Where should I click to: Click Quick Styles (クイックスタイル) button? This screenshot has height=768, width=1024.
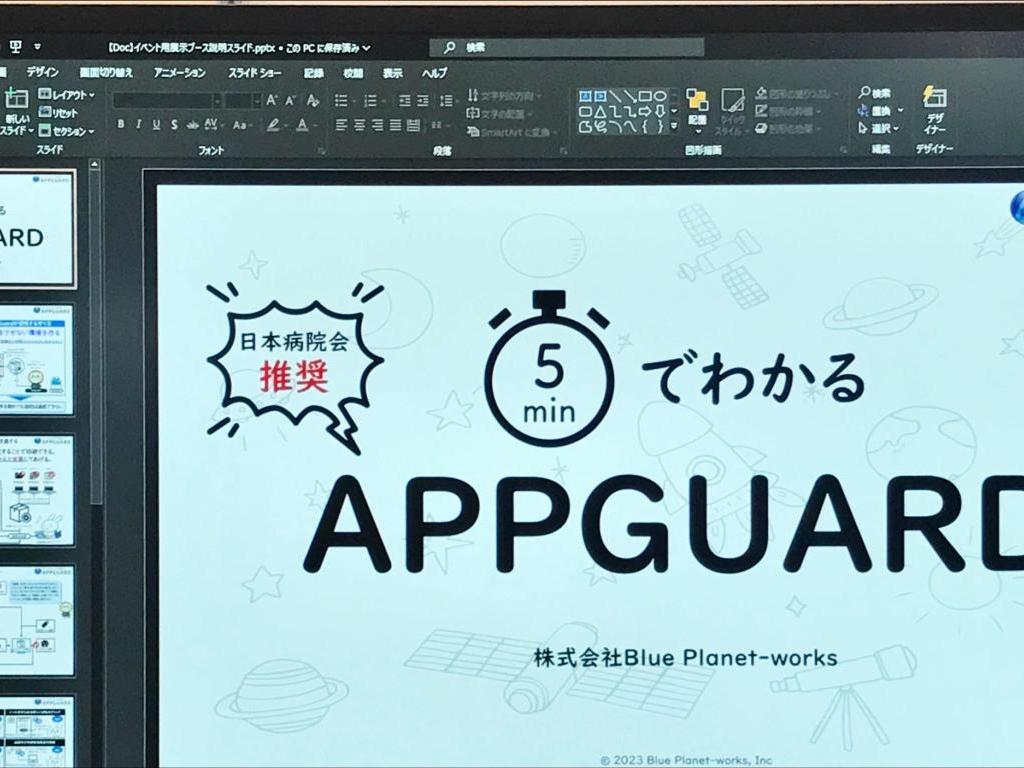tap(732, 112)
